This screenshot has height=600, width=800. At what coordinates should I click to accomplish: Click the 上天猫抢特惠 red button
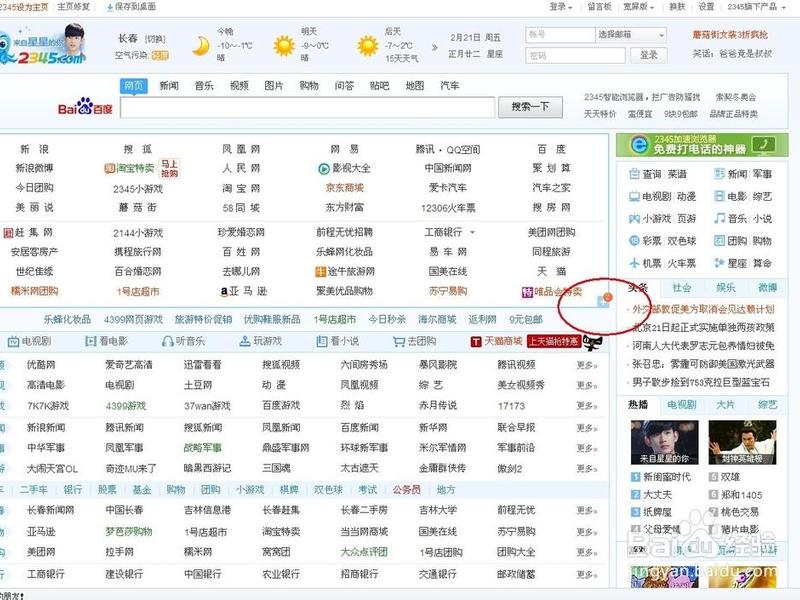(x=554, y=341)
